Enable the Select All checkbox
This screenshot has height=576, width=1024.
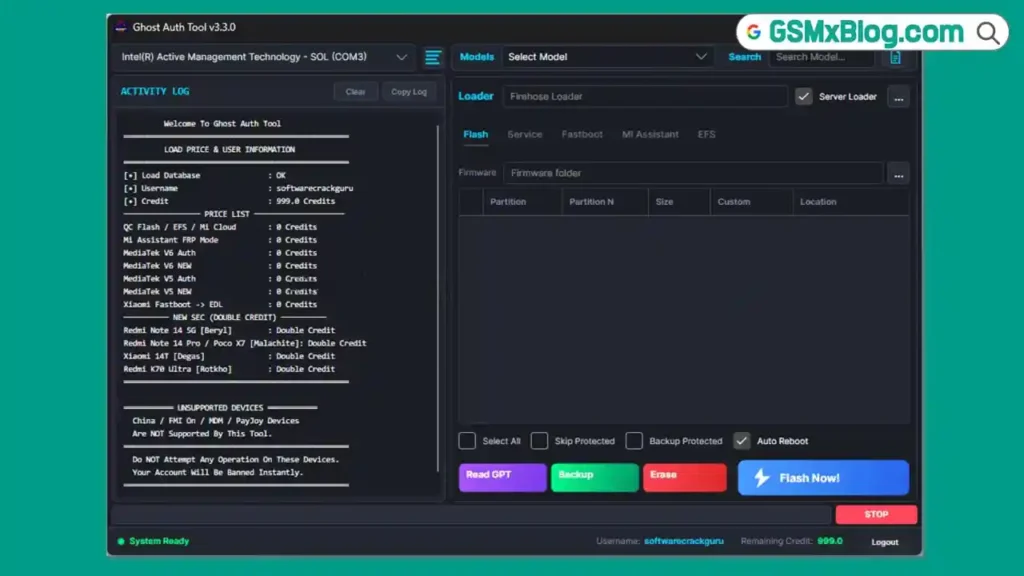click(x=467, y=441)
